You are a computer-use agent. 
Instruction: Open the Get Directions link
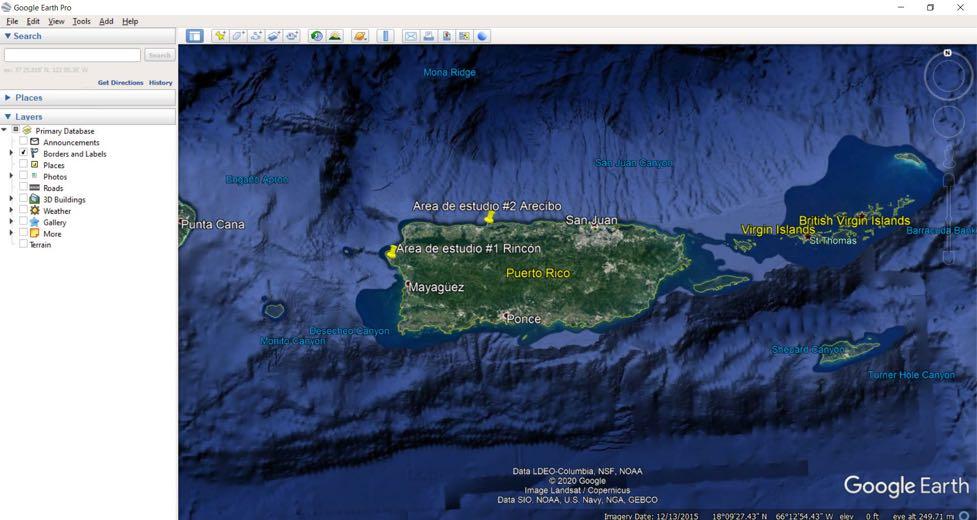click(120, 82)
